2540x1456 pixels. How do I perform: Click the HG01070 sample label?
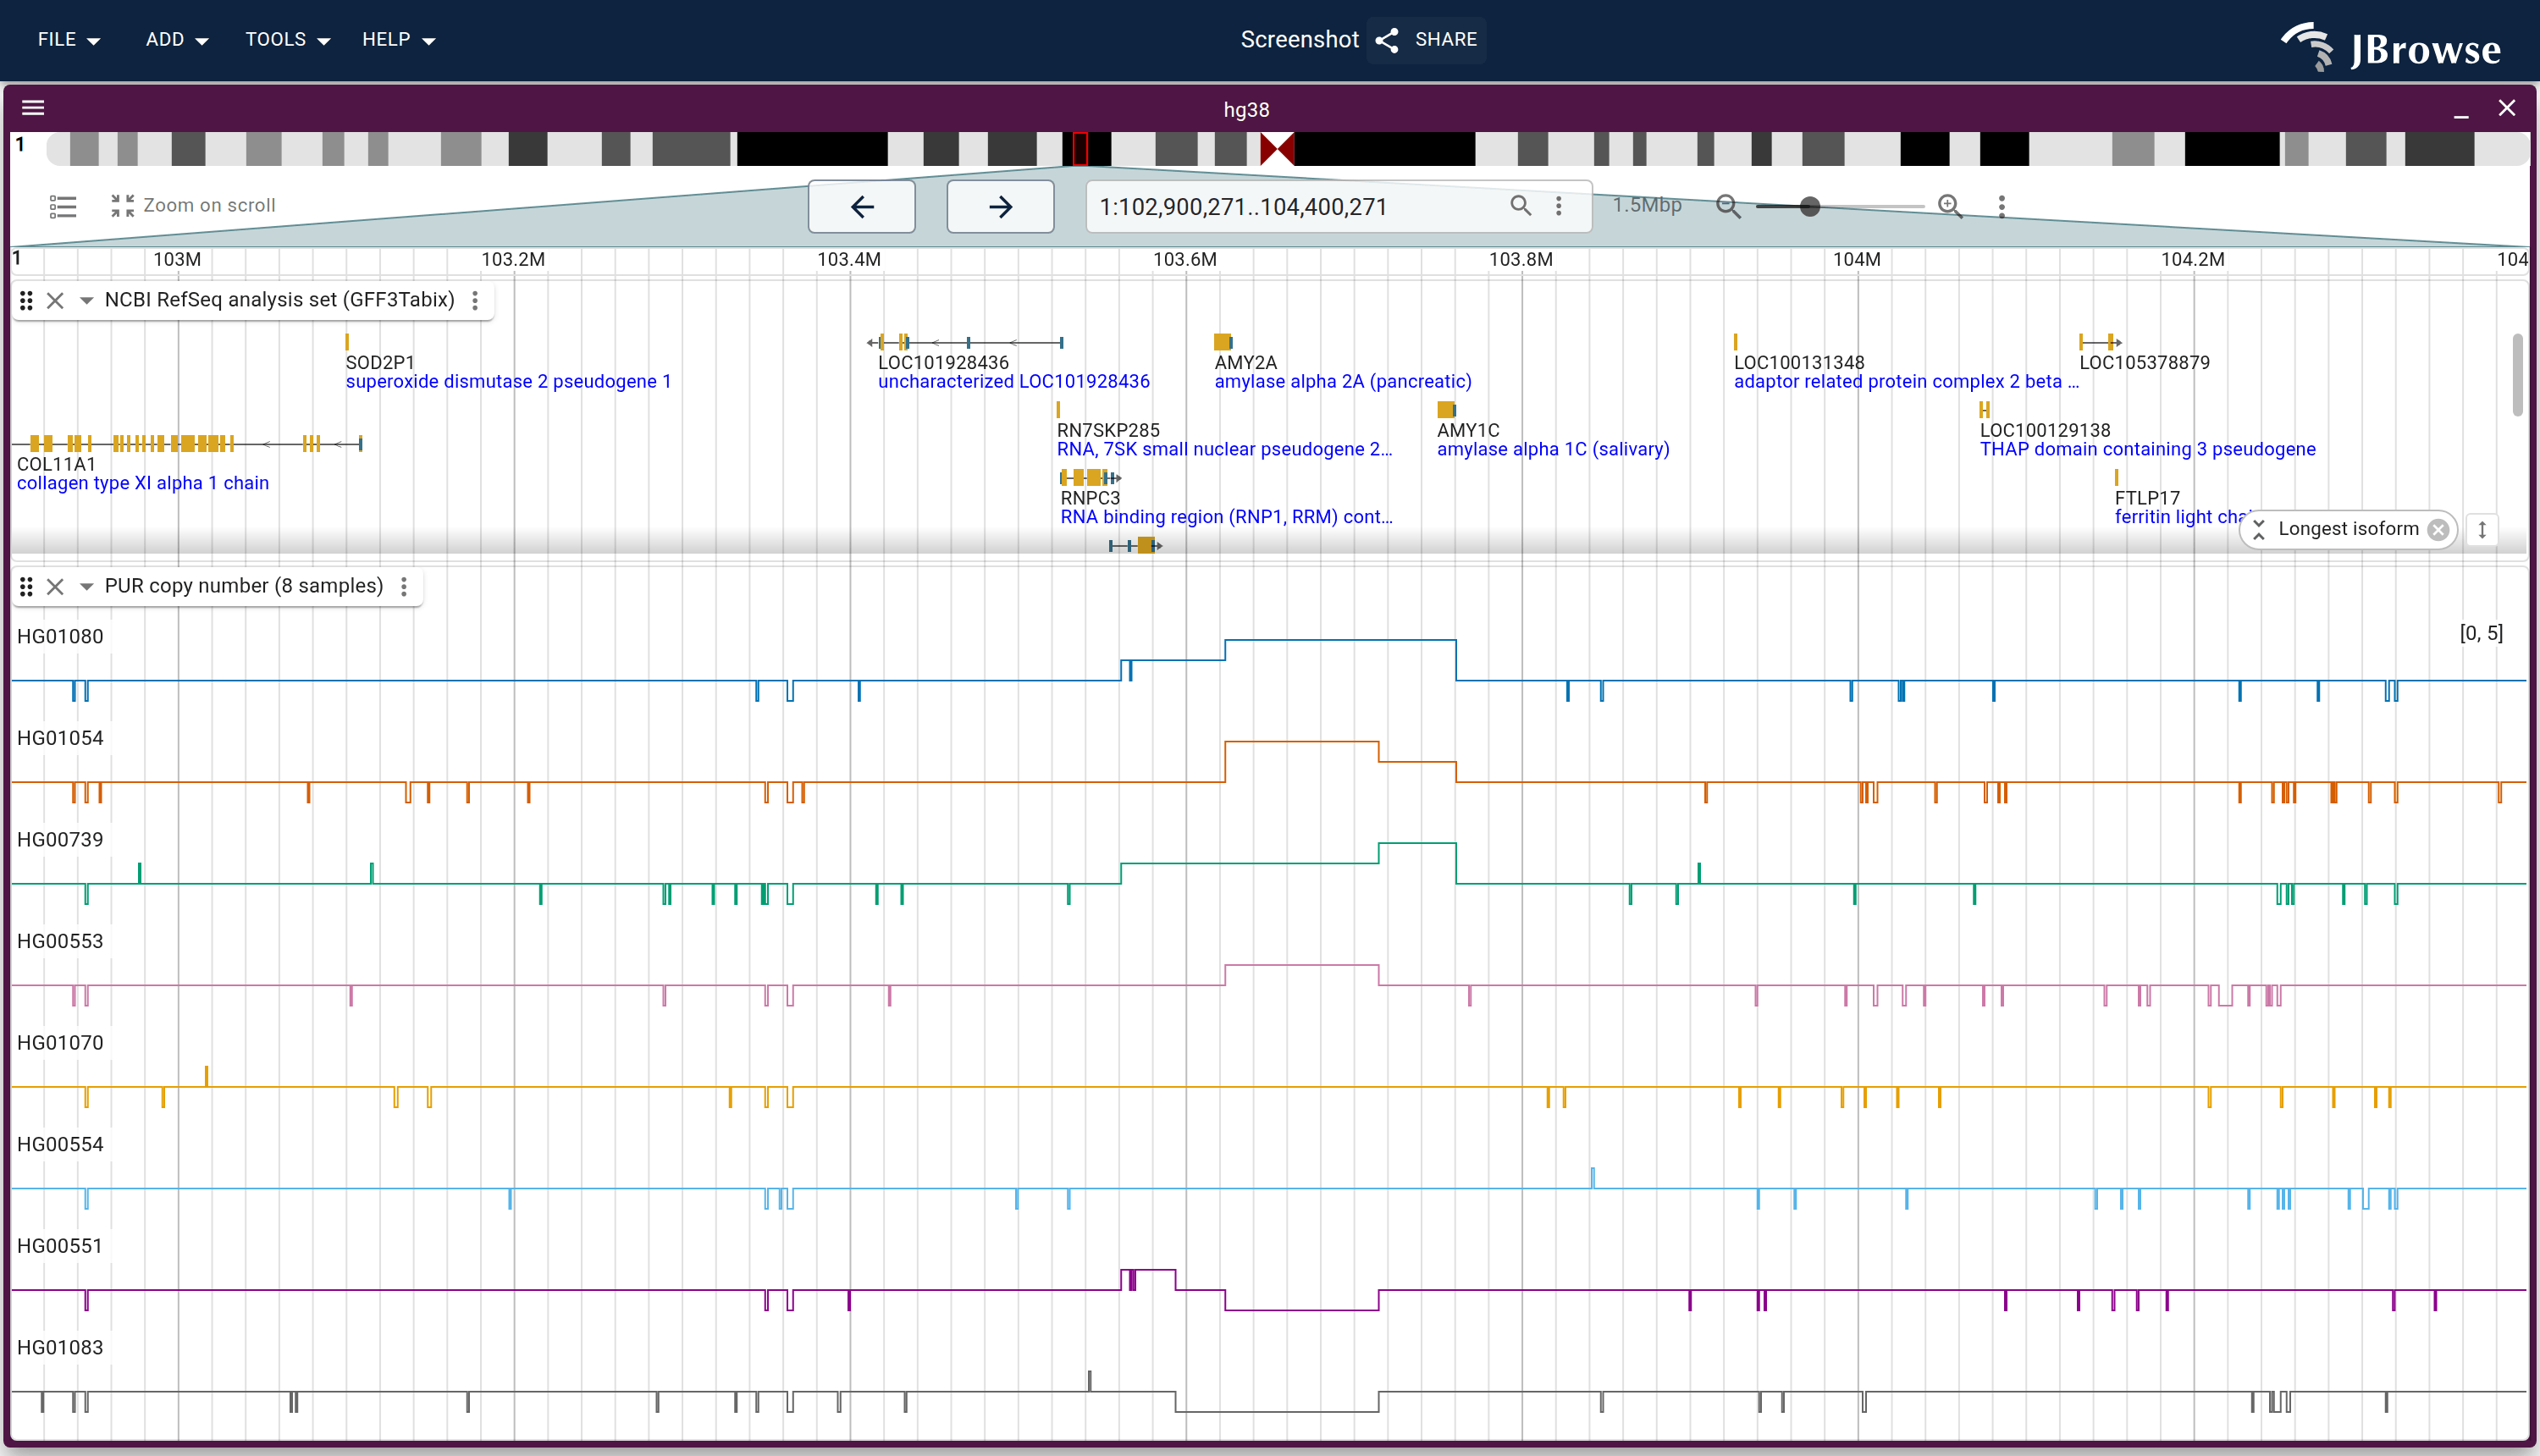(60, 1043)
